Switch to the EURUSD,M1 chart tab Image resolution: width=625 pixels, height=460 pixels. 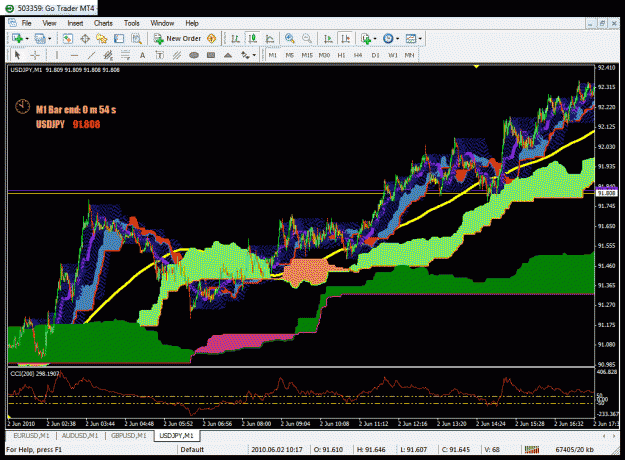(31, 435)
